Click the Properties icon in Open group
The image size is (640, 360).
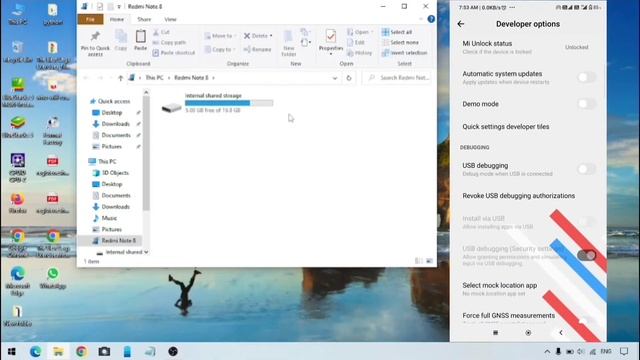click(x=331, y=37)
